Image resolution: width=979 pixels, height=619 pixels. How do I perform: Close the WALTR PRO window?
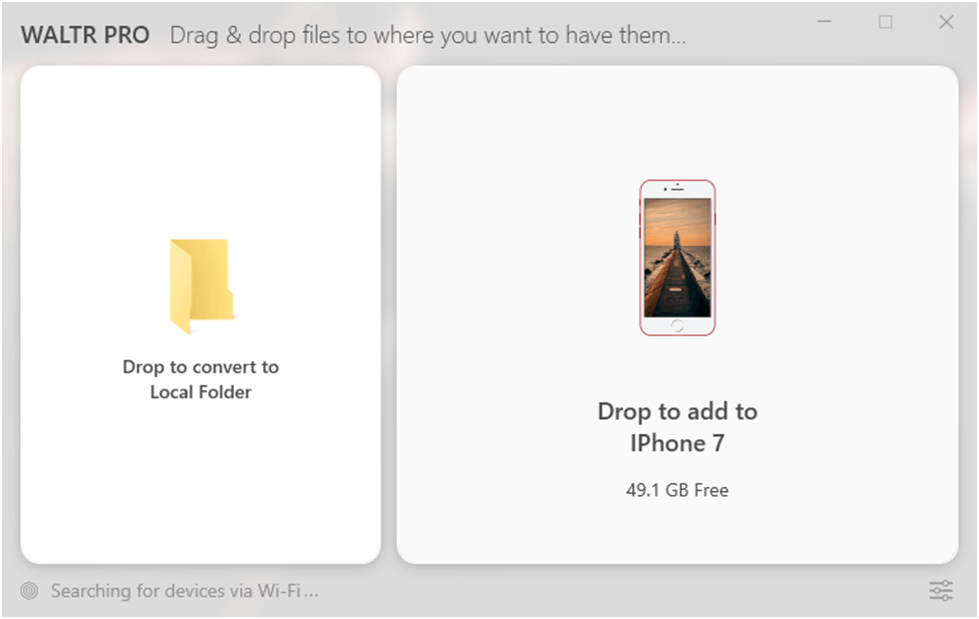(947, 22)
